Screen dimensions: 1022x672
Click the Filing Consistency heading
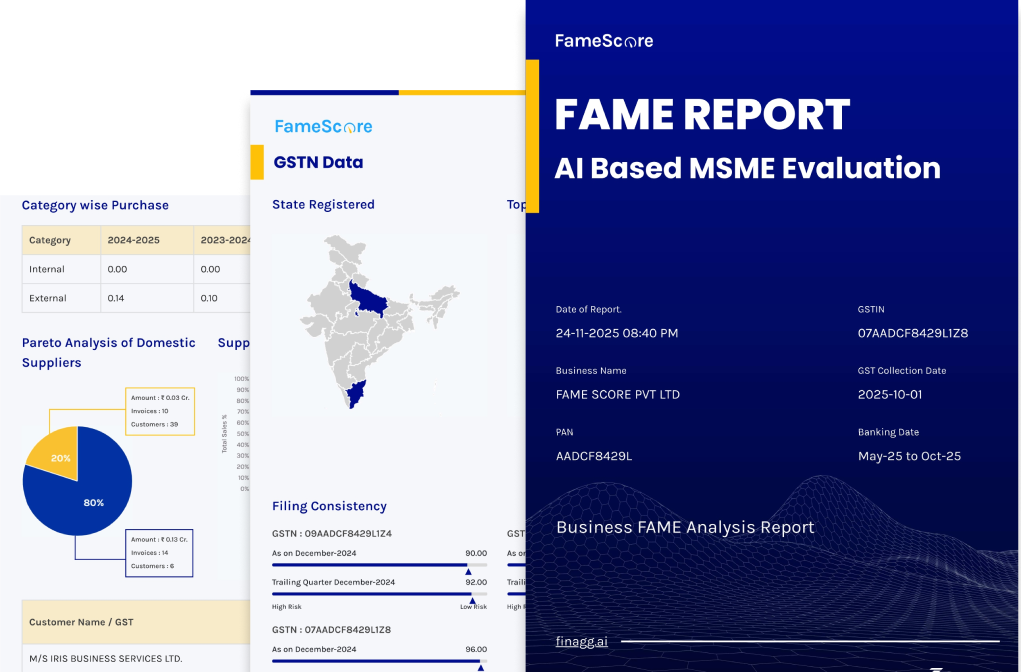[329, 506]
